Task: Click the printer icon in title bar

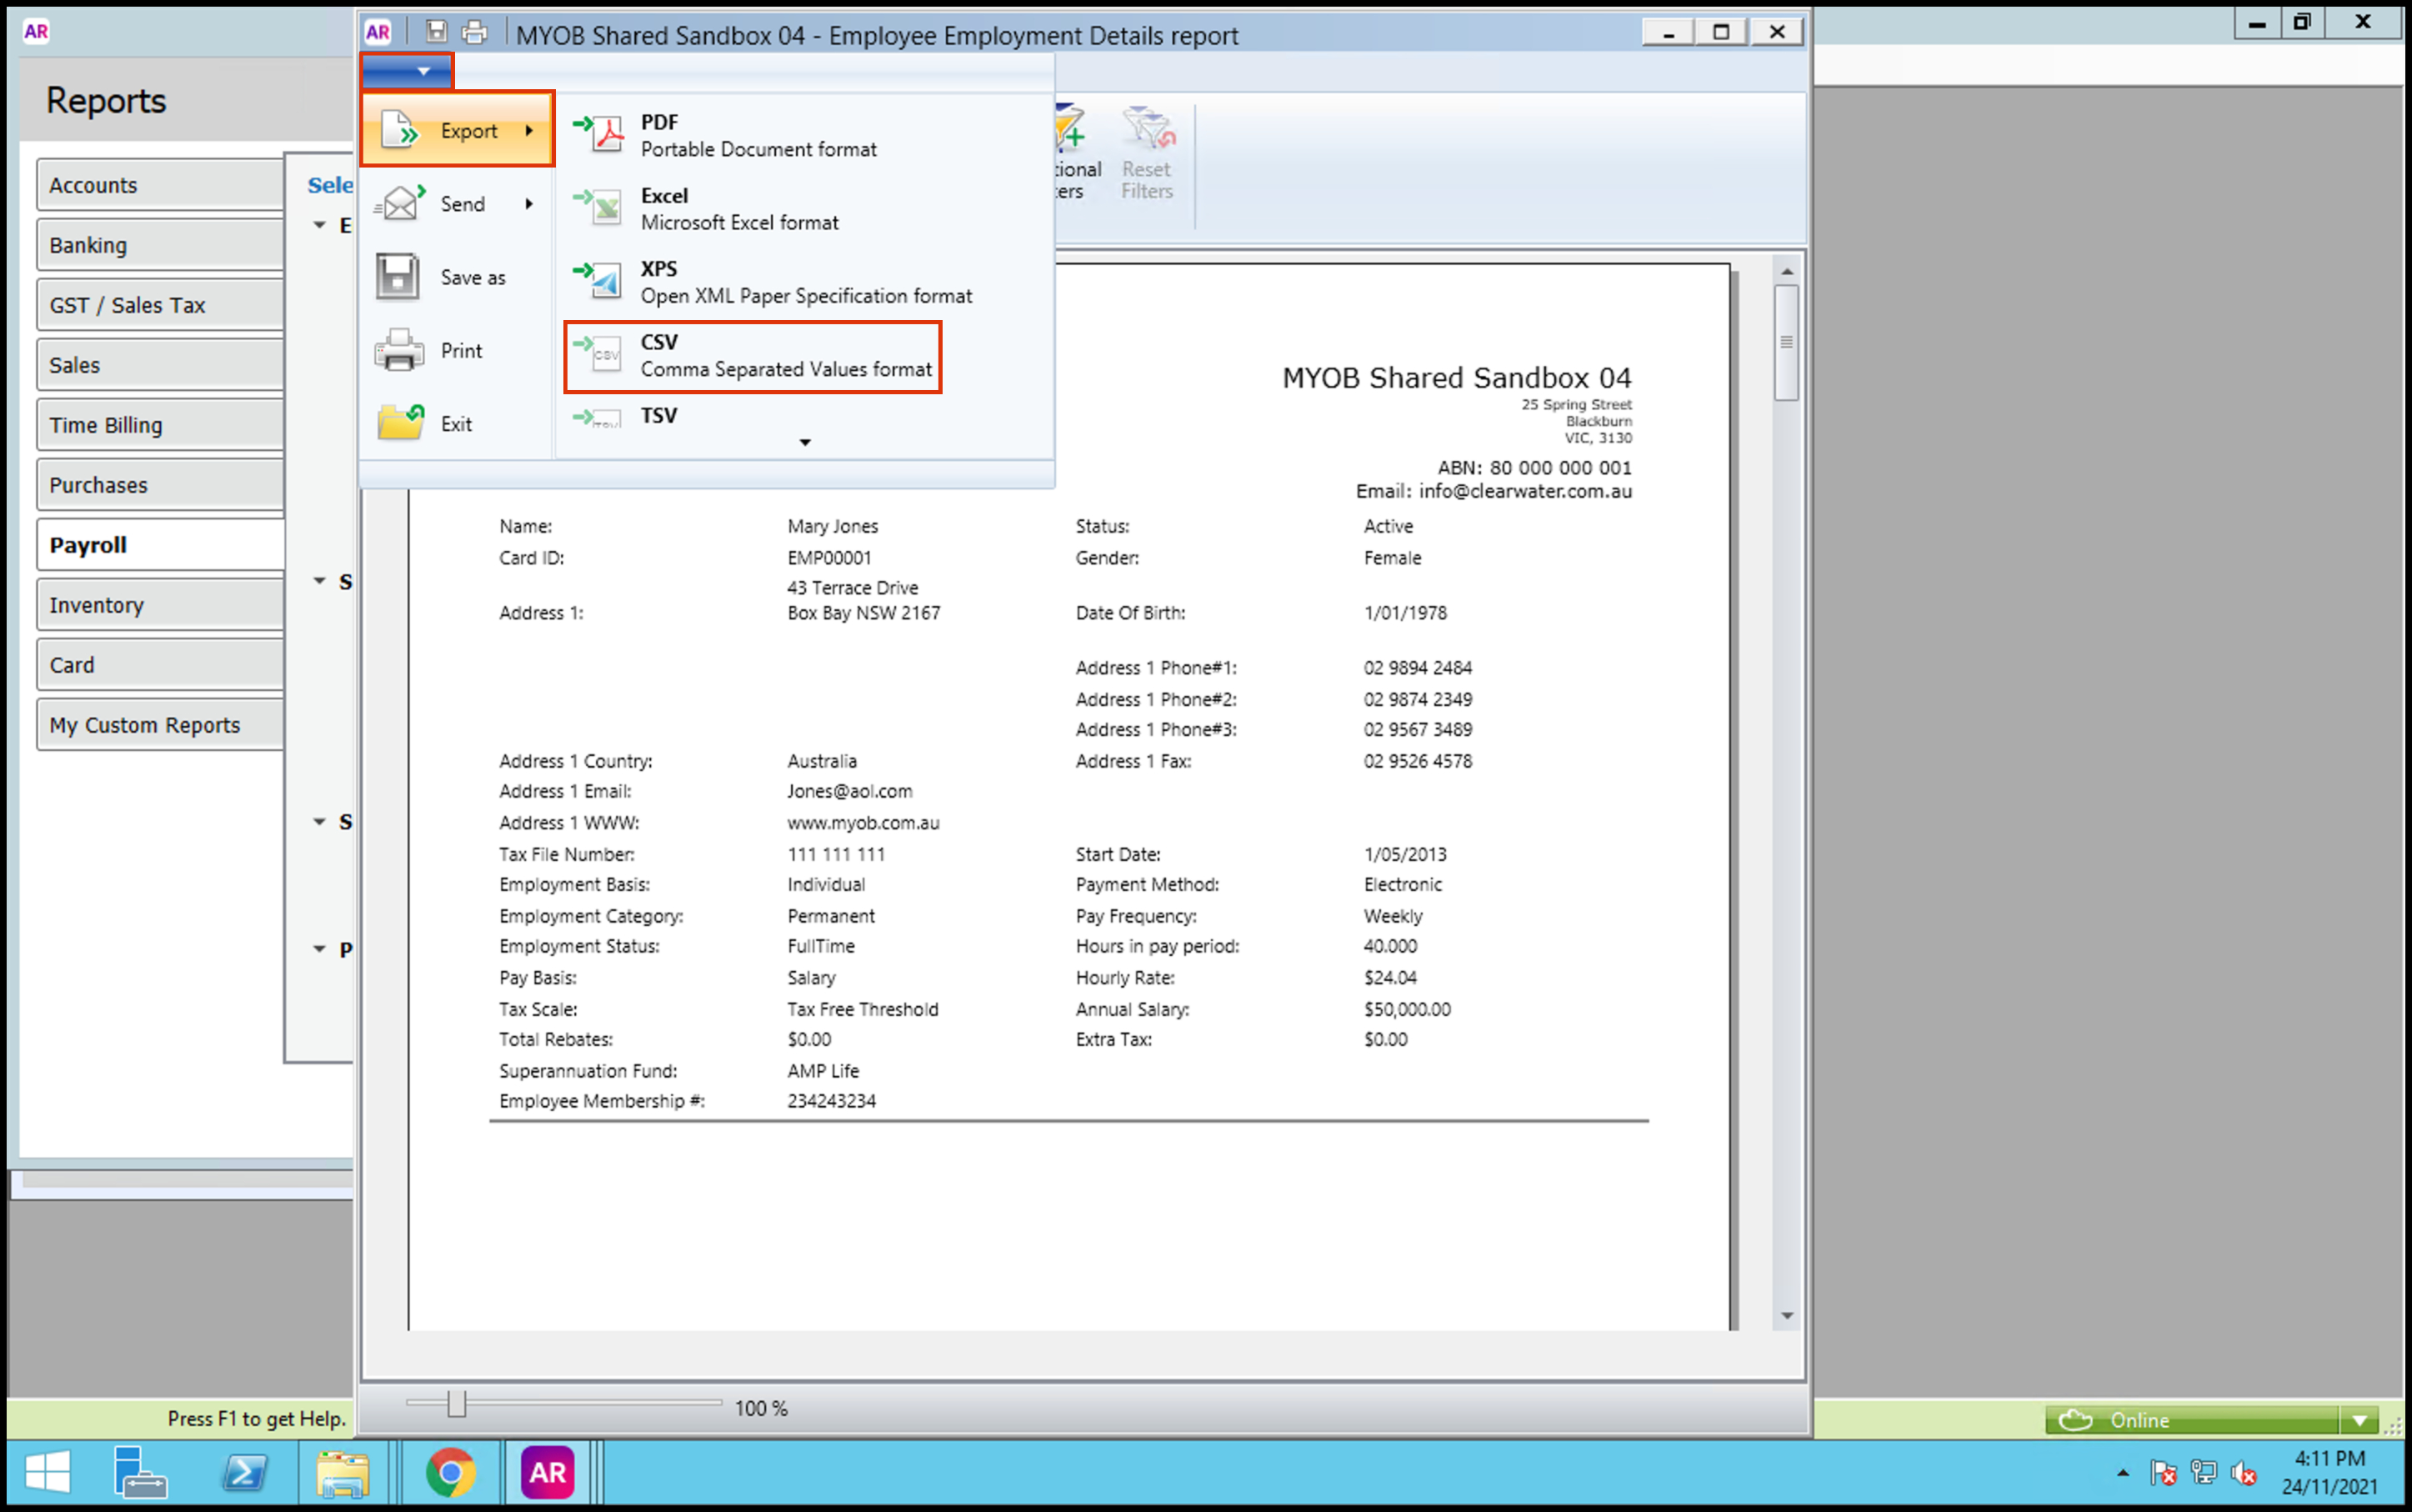Action: (x=475, y=32)
